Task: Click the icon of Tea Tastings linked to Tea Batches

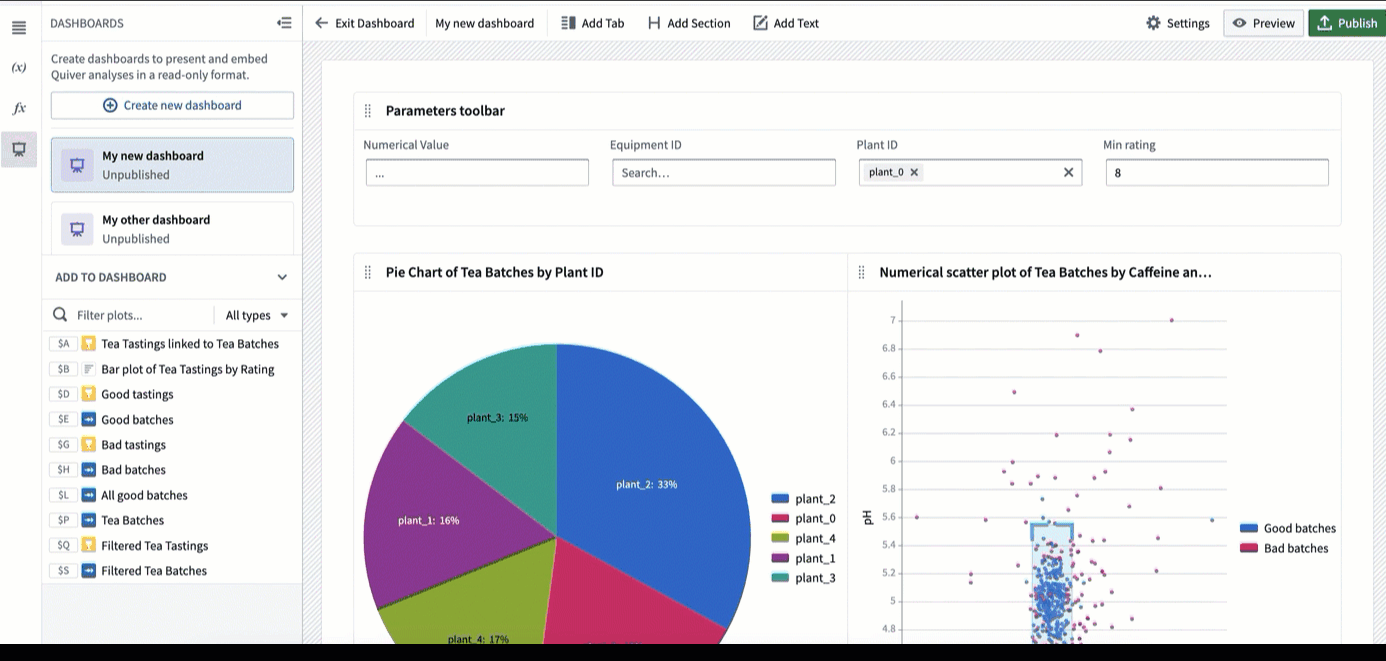Action: pos(88,344)
